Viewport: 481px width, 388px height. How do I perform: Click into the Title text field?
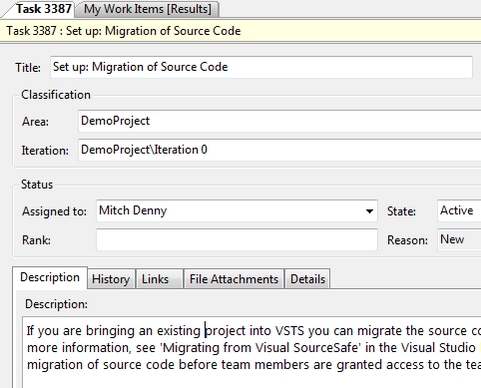click(261, 67)
